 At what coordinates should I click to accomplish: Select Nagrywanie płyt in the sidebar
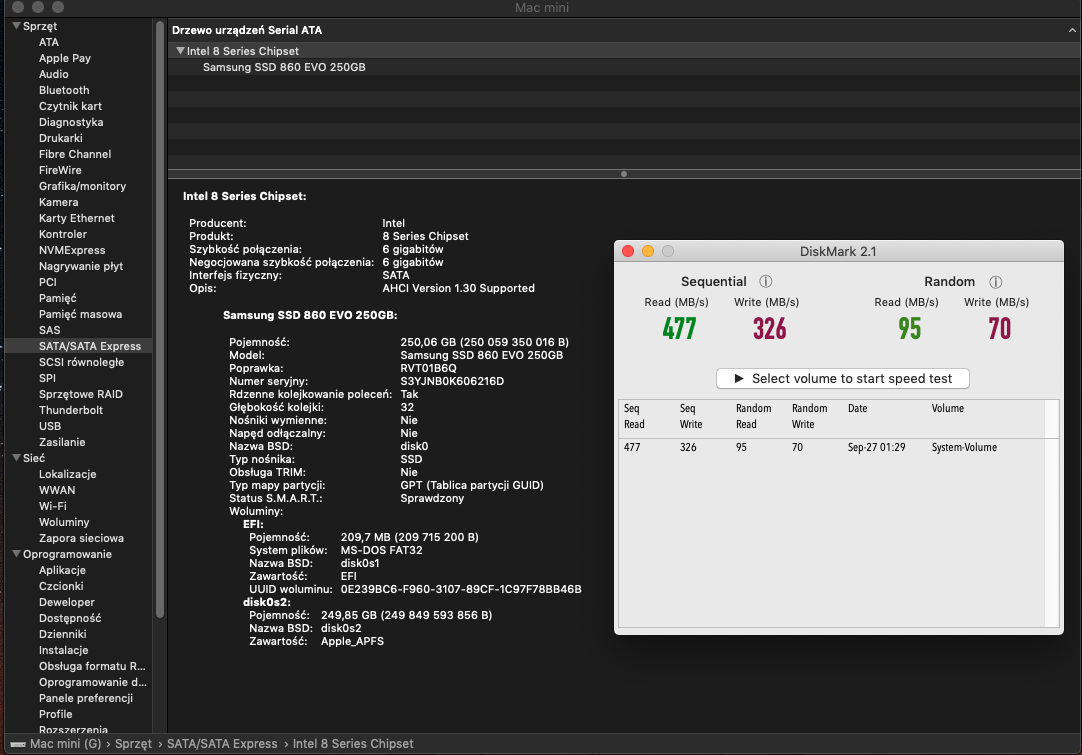81,266
